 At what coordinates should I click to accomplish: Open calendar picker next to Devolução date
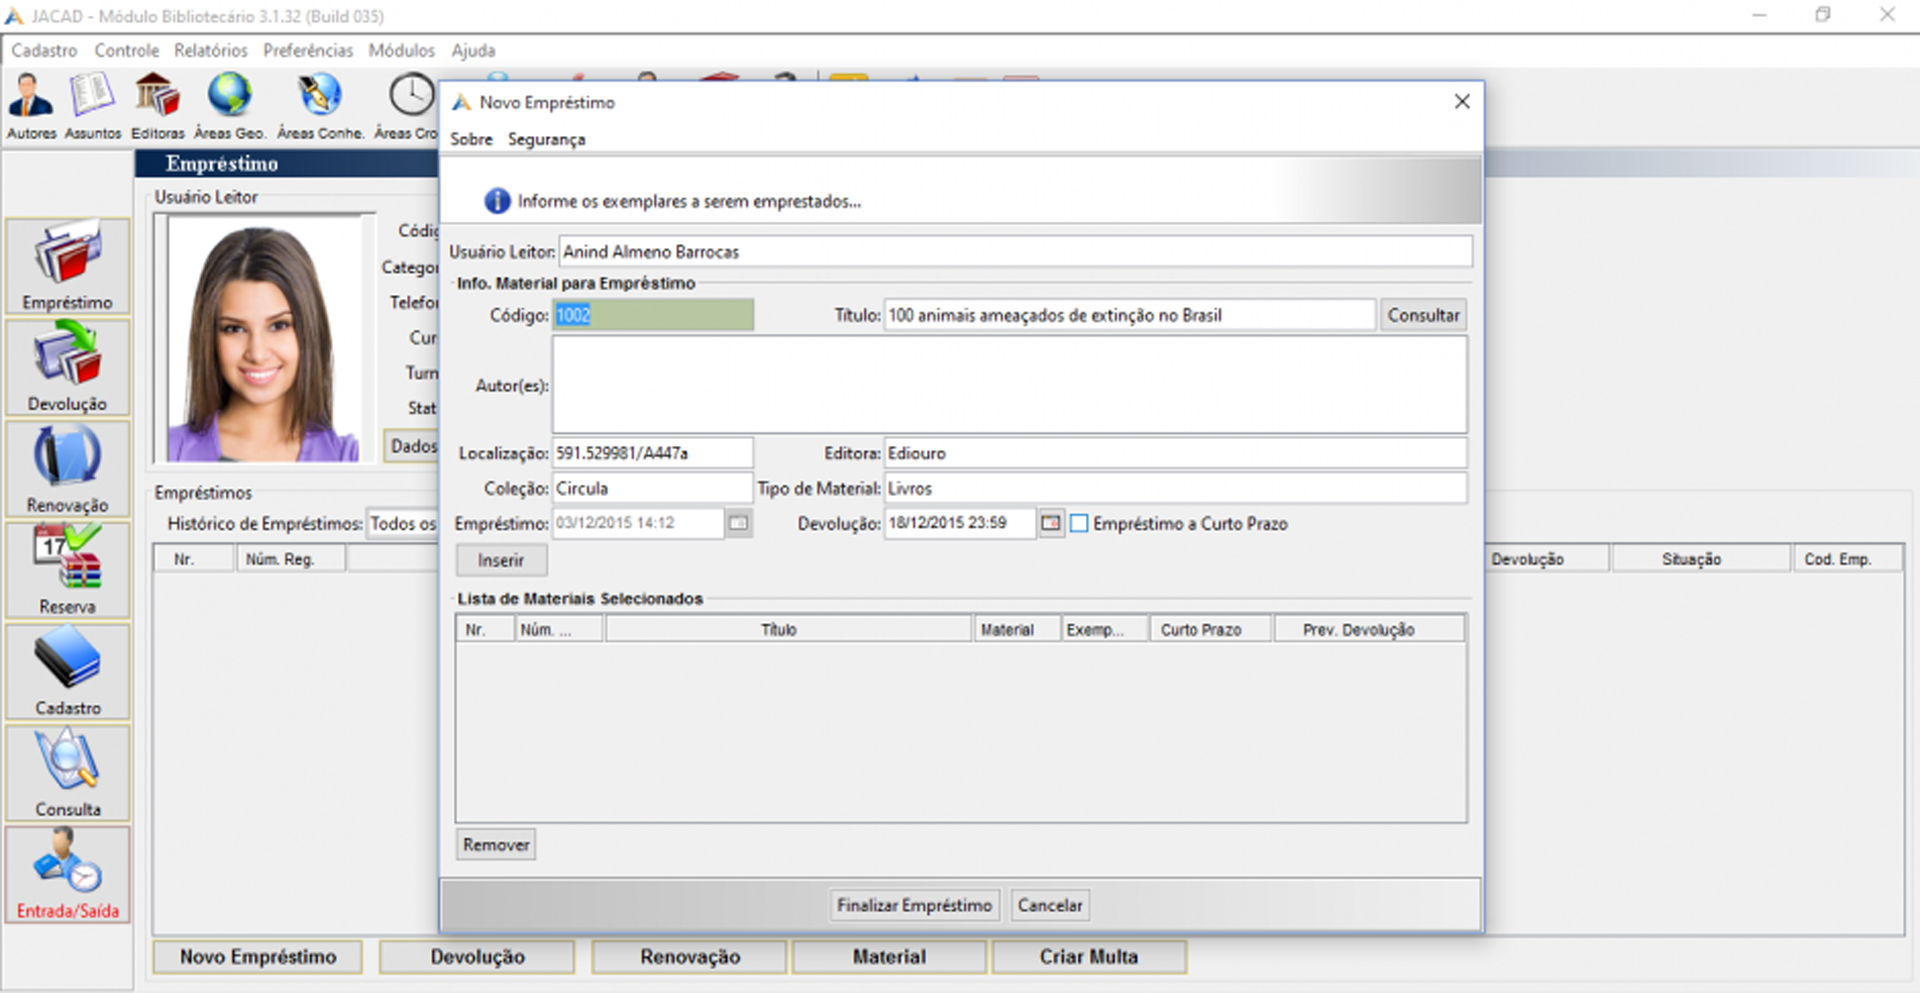(x=1050, y=523)
